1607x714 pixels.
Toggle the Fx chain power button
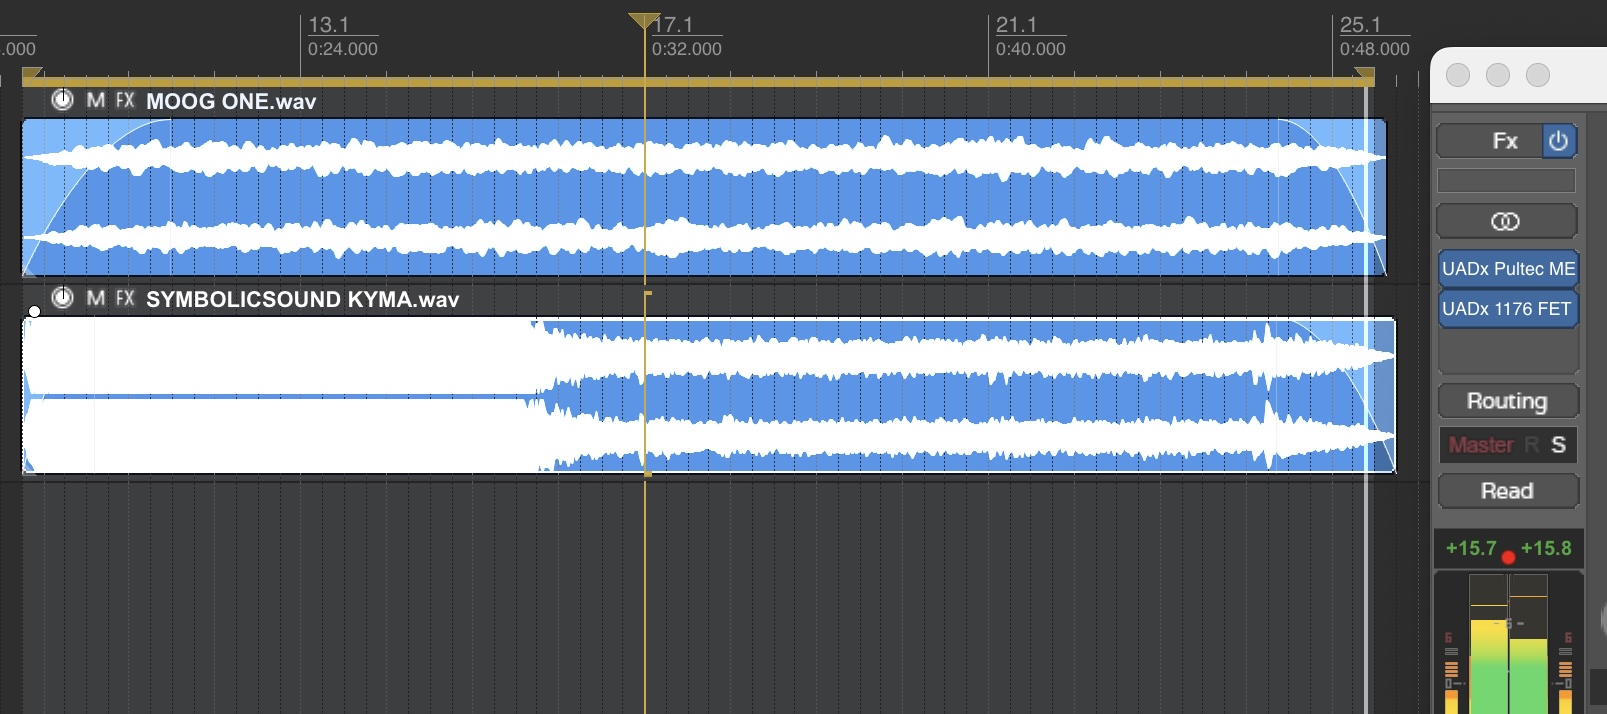(x=1559, y=141)
